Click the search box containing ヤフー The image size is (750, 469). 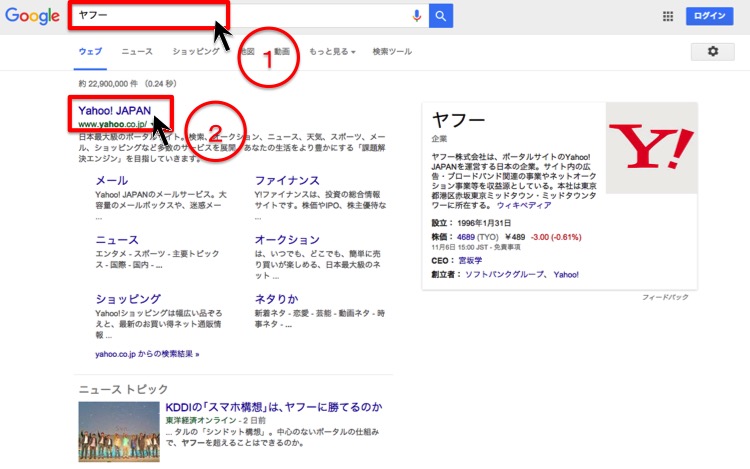pyautogui.click(x=249, y=16)
